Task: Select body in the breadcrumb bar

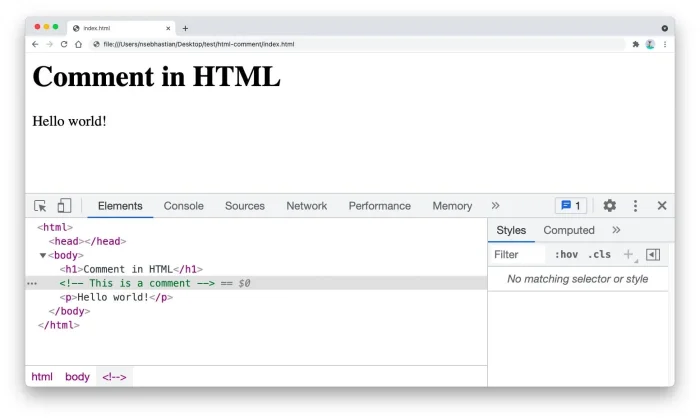Action: pyautogui.click(x=77, y=377)
